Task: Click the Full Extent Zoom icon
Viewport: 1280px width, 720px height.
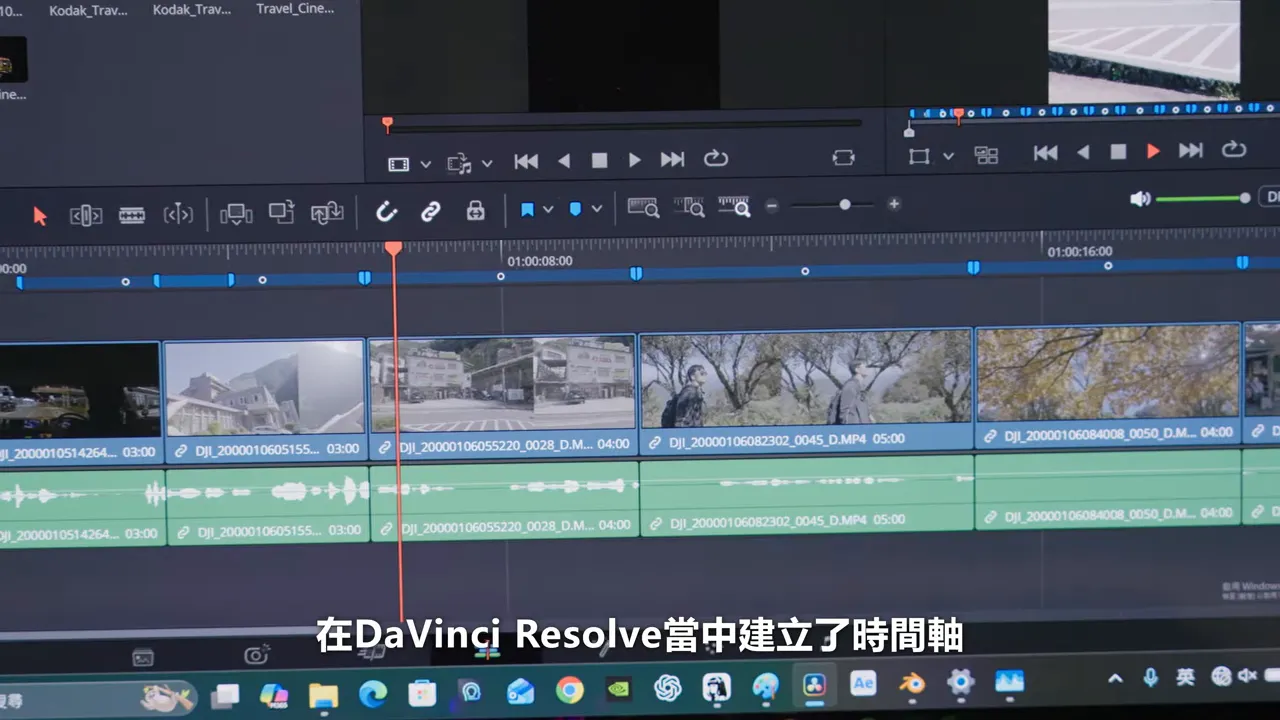Action: click(643, 207)
